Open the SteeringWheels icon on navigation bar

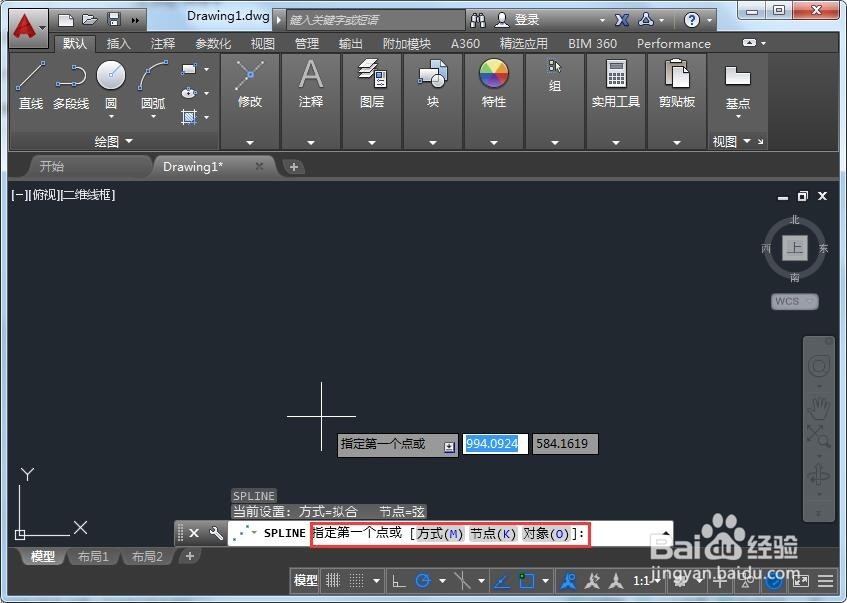pyautogui.click(x=818, y=366)
